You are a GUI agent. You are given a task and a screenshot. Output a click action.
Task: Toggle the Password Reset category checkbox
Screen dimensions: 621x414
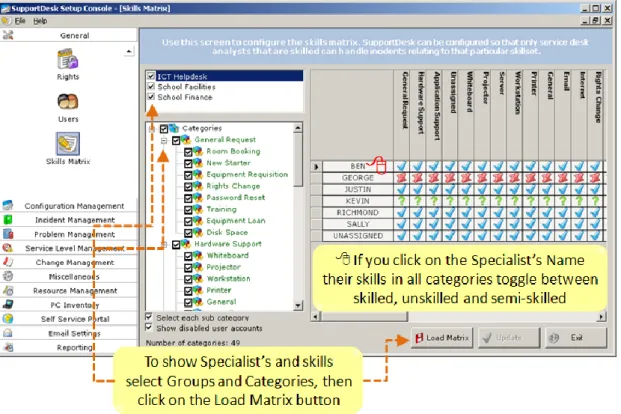188,198
